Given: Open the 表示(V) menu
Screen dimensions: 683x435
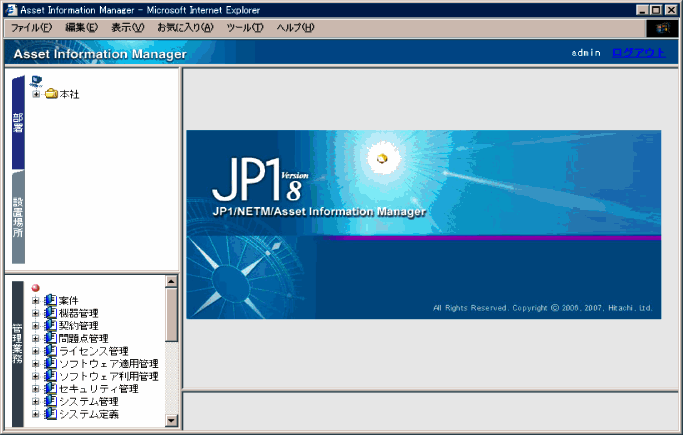Looking at the screenshot, I should 128,28.
